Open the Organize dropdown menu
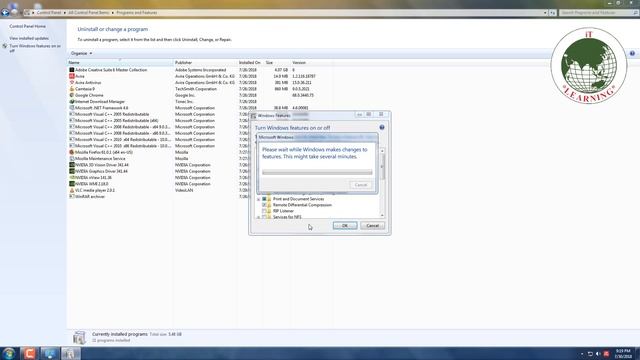640x360 pixels. [x=81, y=53]
